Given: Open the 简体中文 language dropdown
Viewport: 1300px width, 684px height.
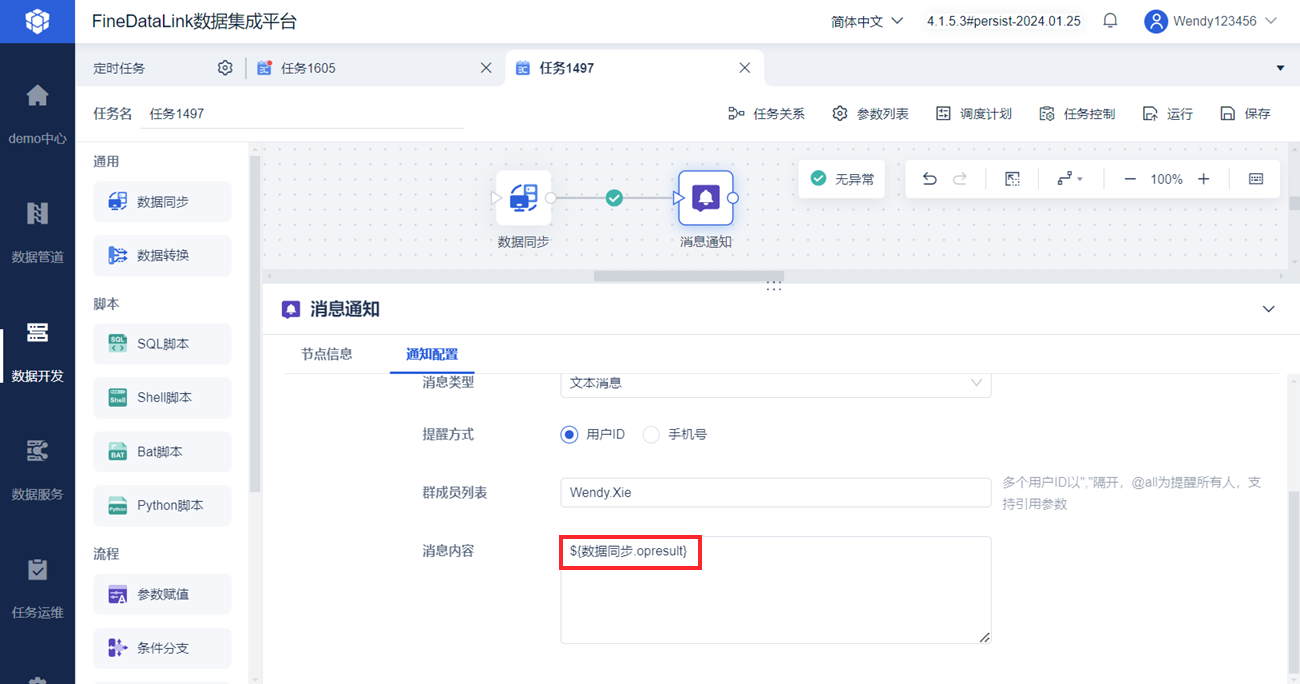Looking at the screenshot, I should [x=867, y=21].
